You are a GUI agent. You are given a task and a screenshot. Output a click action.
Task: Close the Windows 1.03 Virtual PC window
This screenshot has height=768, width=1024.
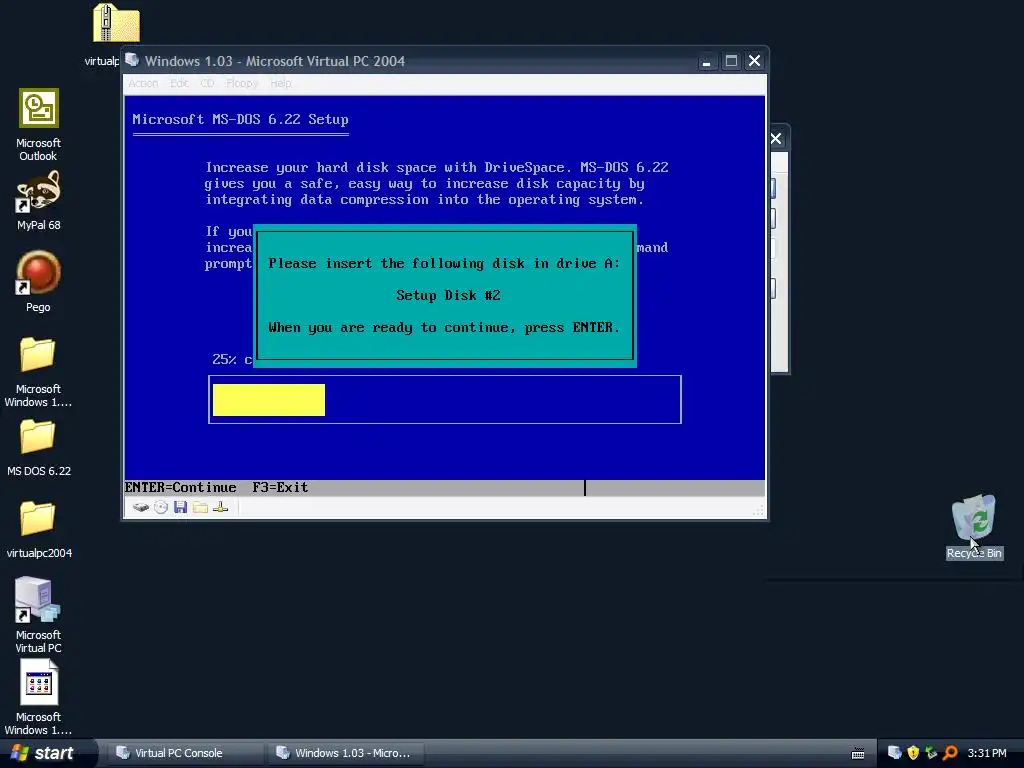click(754, 61)
